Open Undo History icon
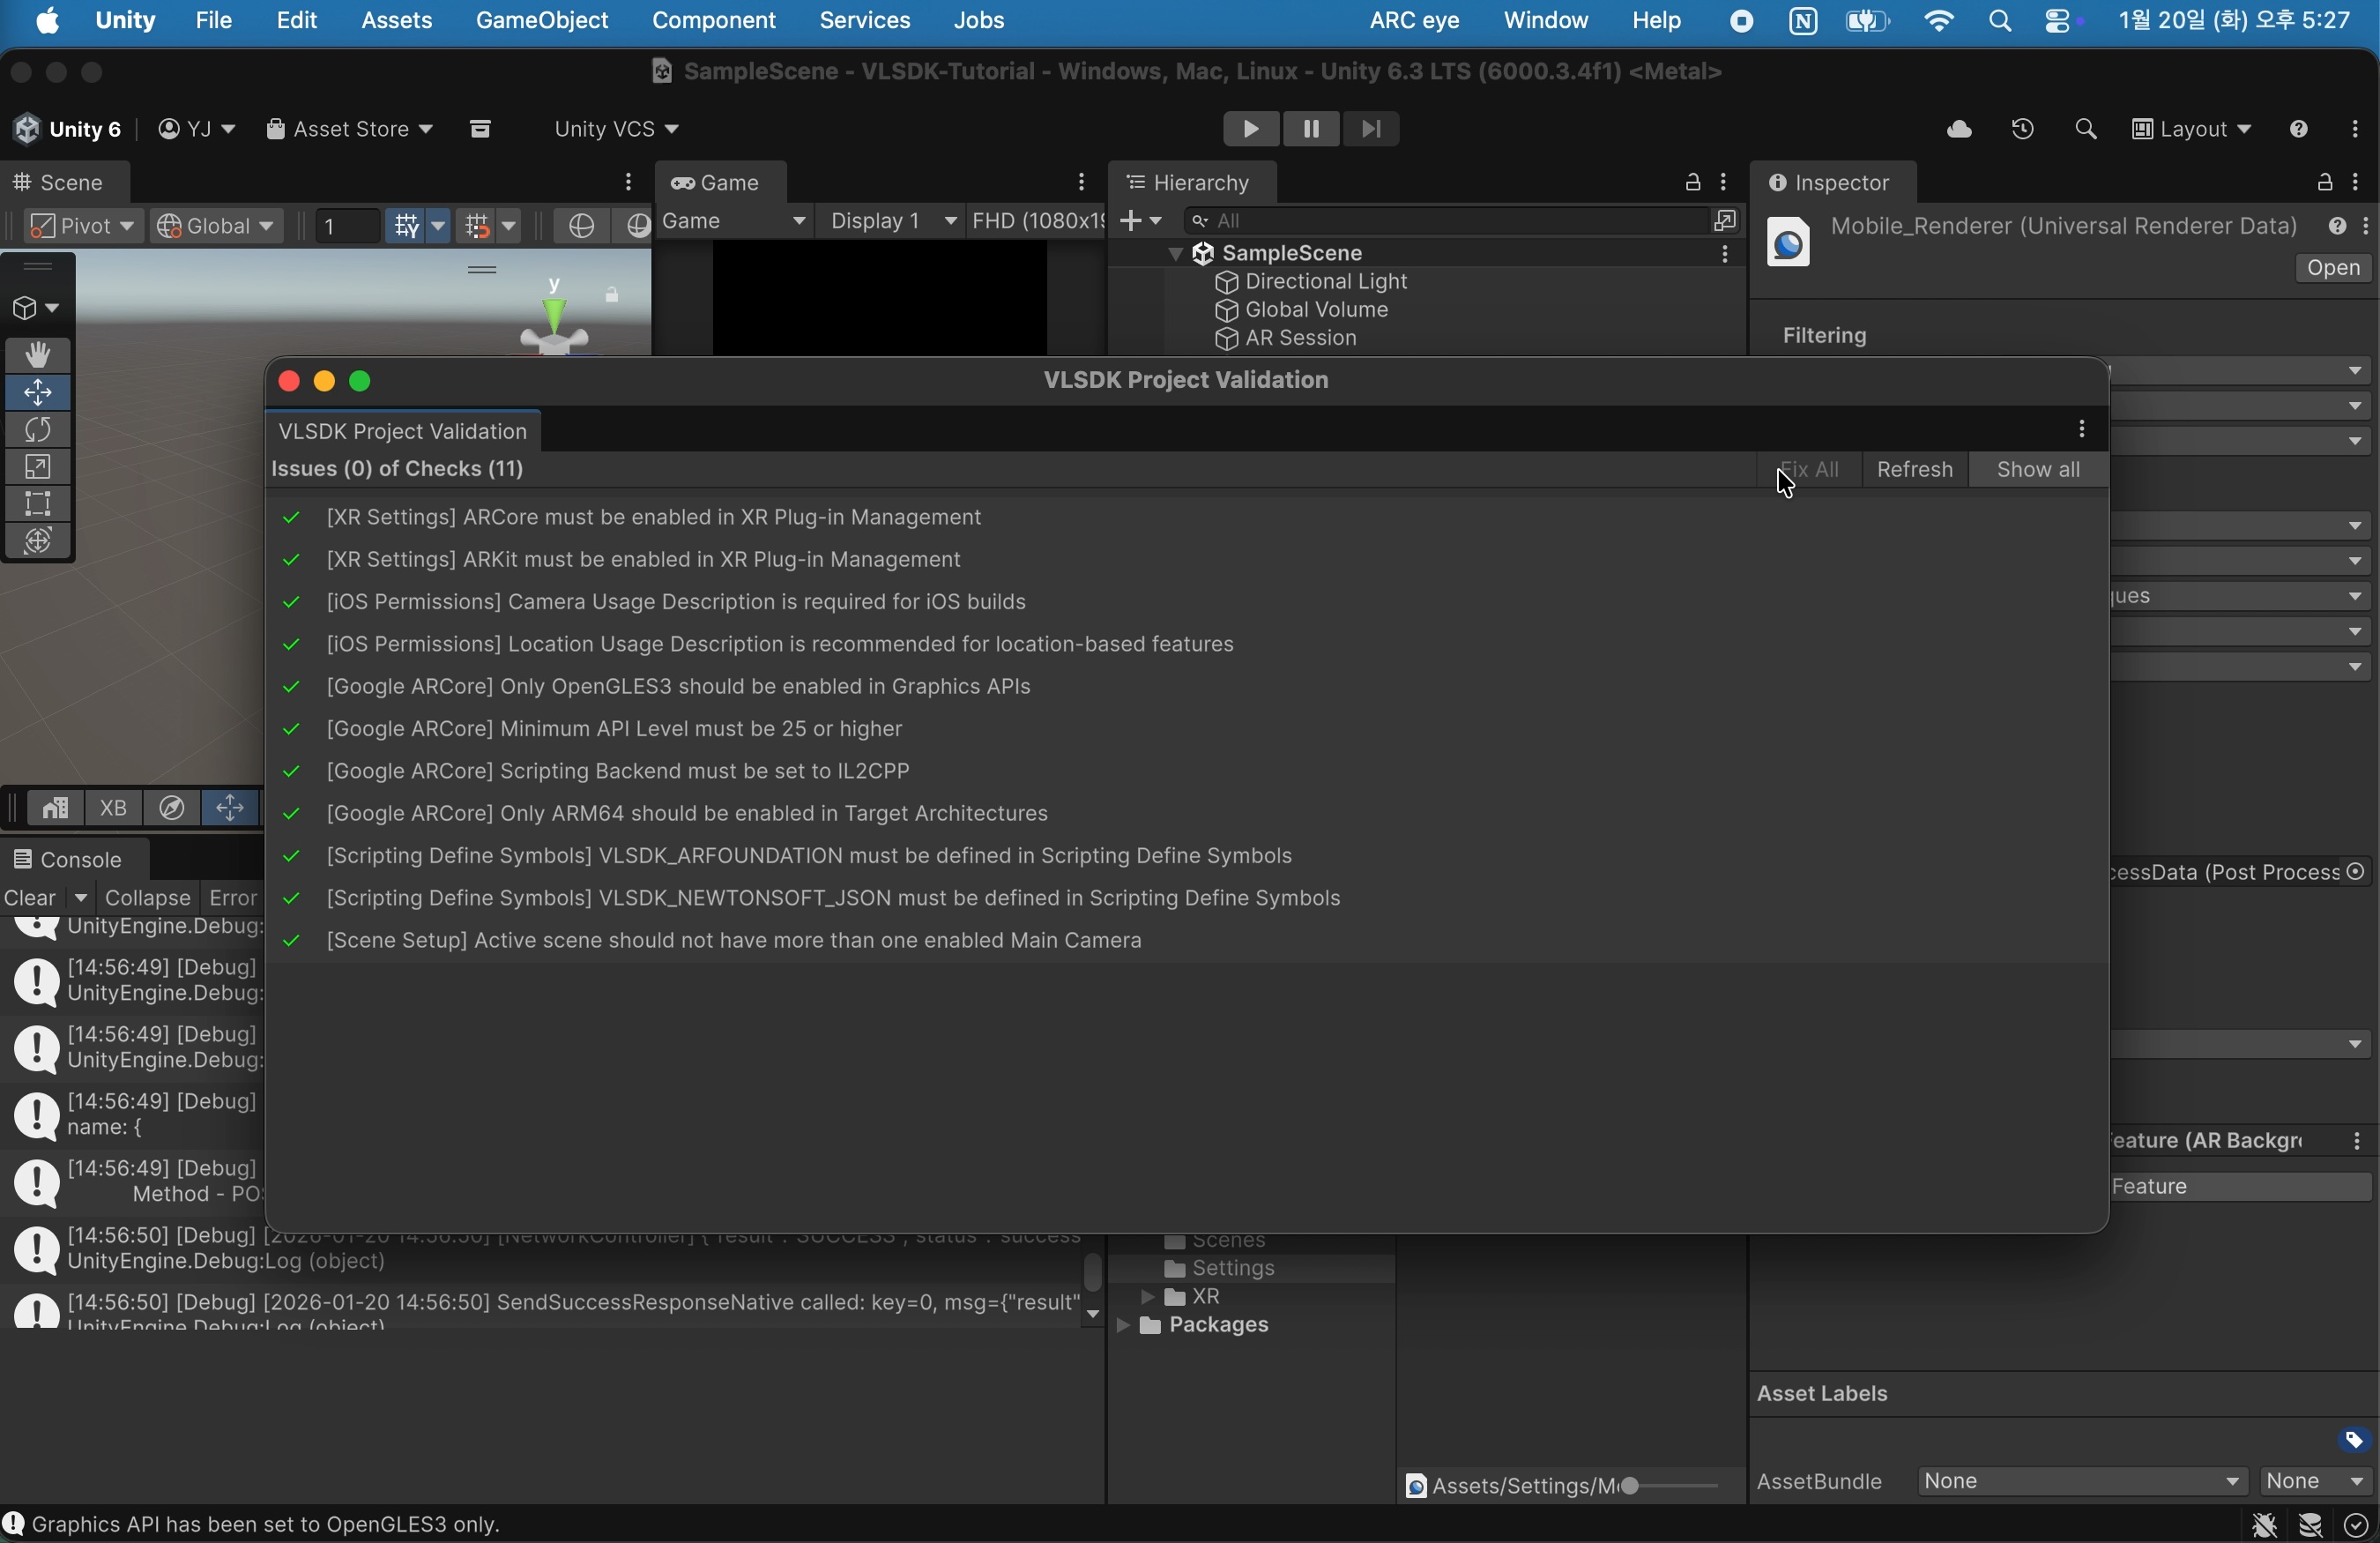The image size is (2380, 1543). pyautogui.click(x=2022, y=130)
